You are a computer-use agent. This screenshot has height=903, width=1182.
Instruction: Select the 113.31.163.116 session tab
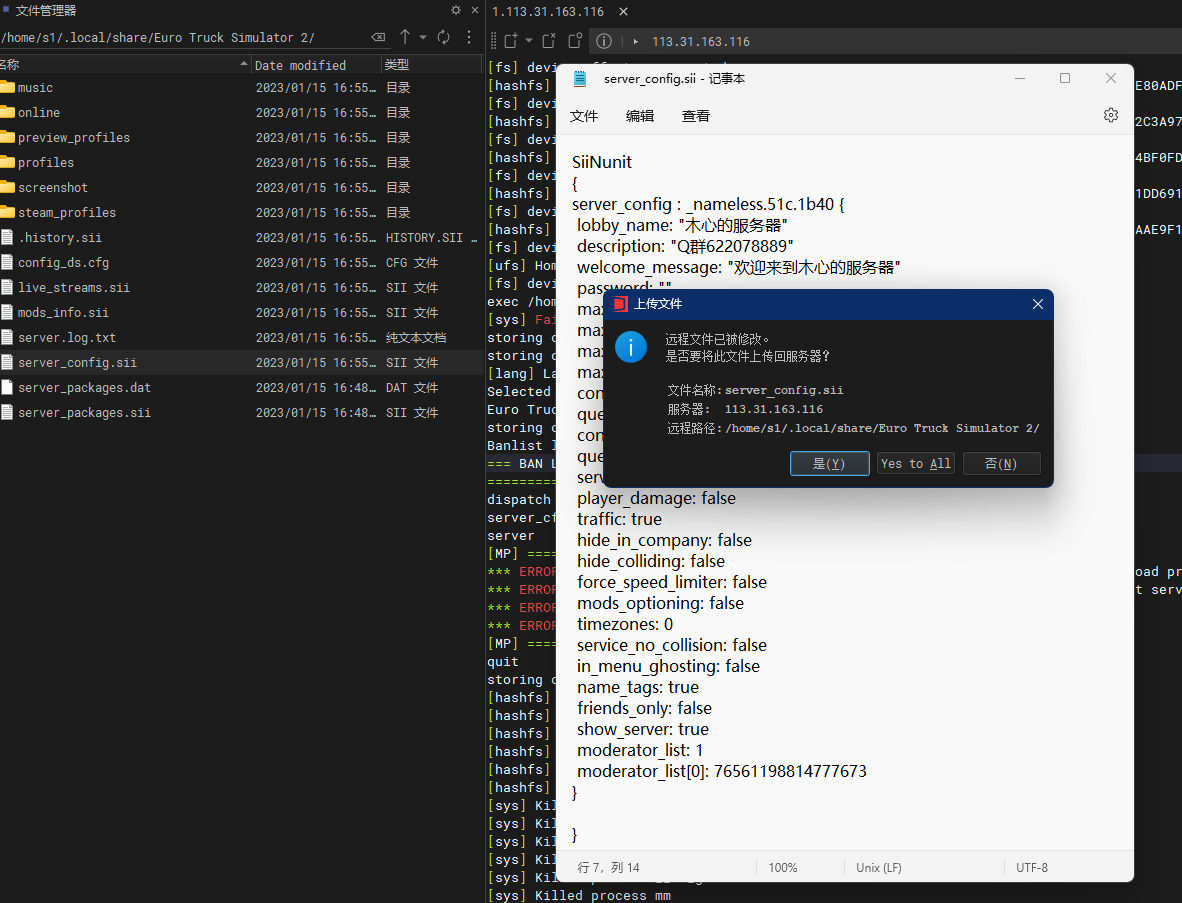tap(548, 11)
